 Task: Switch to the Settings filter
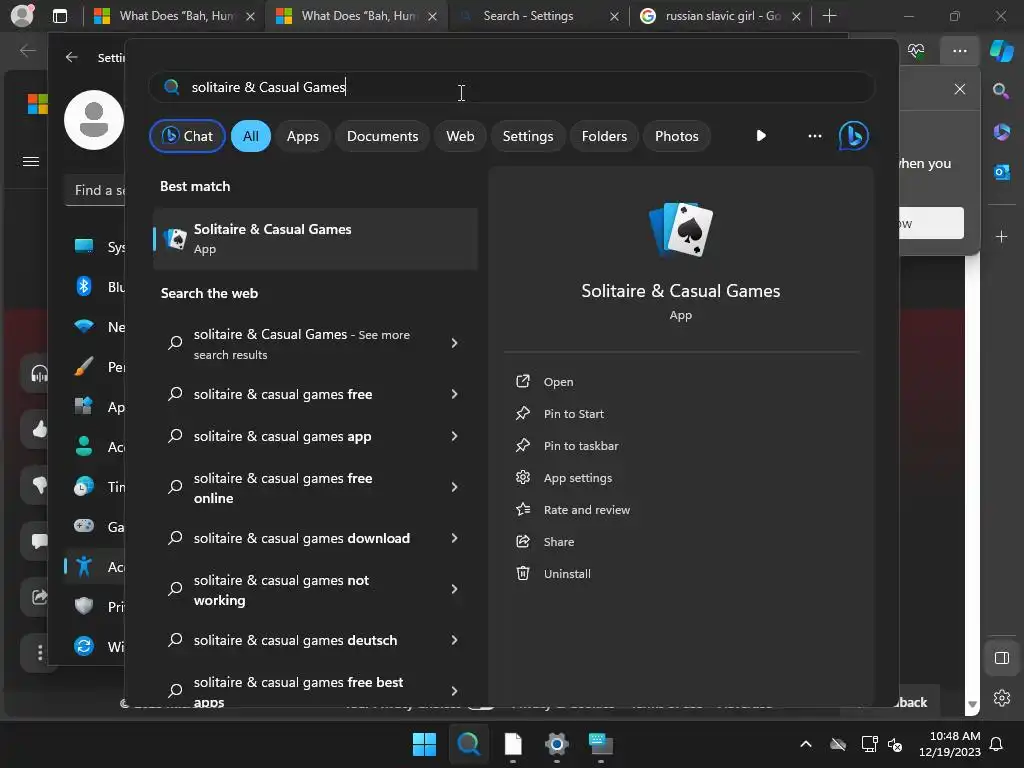point(528,136)
